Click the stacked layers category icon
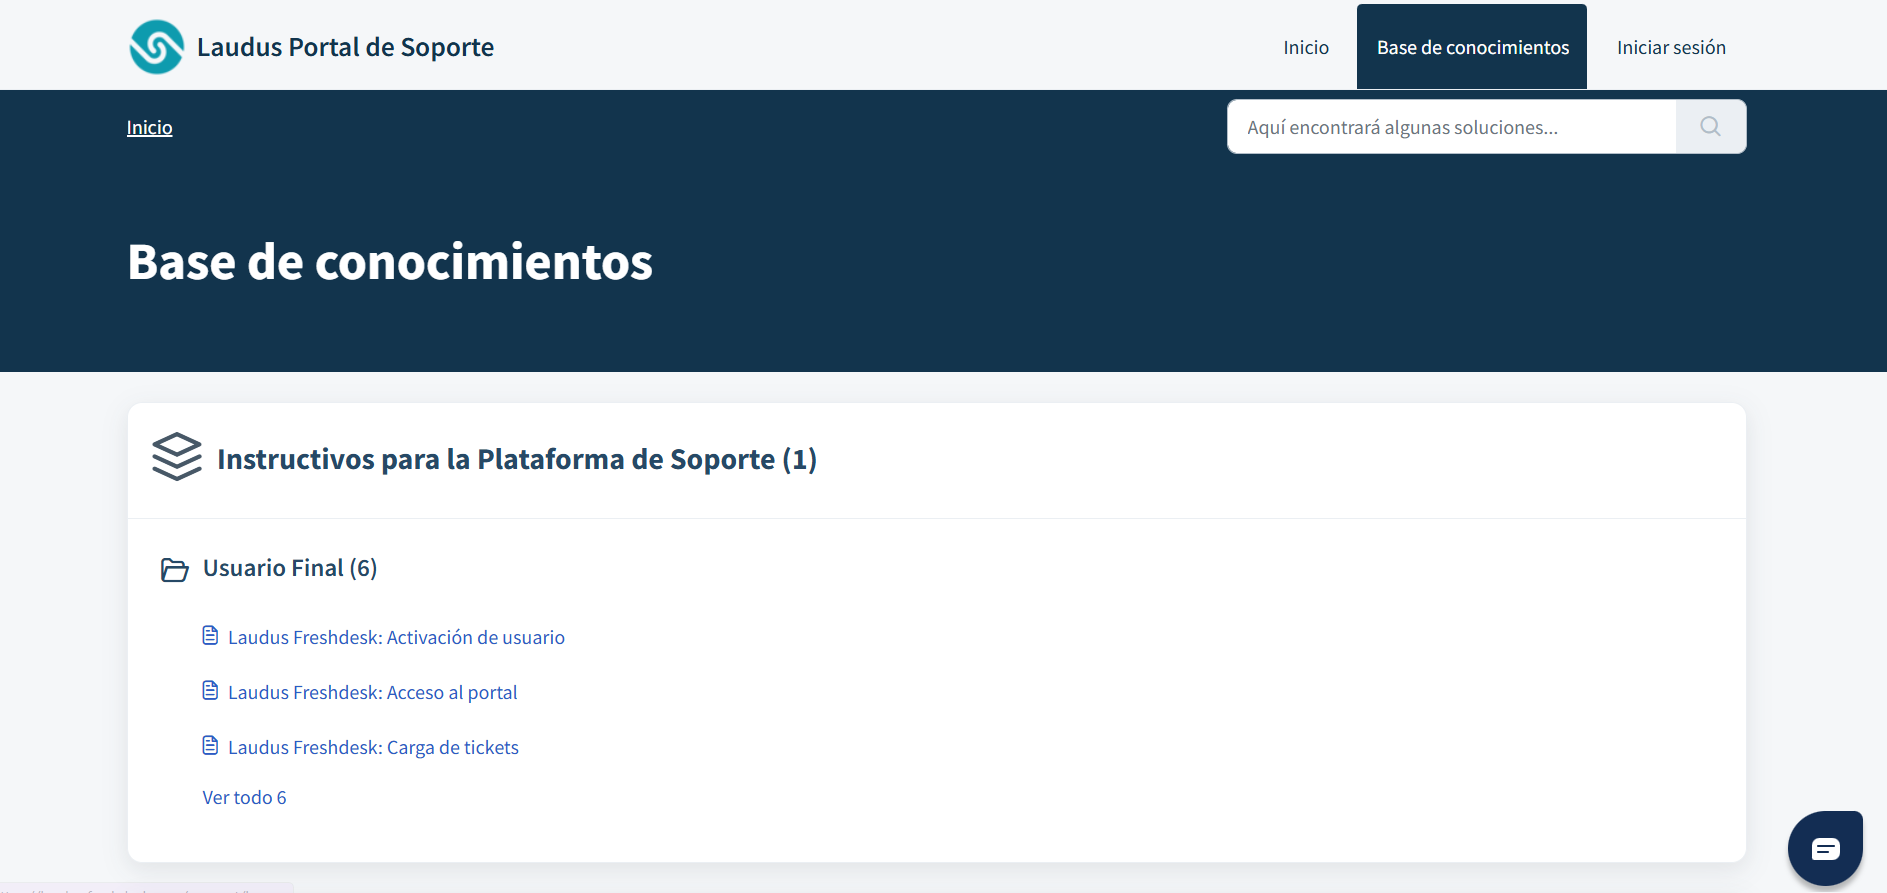The height and width of the screenshot is (893, 1887). [177, 457]
